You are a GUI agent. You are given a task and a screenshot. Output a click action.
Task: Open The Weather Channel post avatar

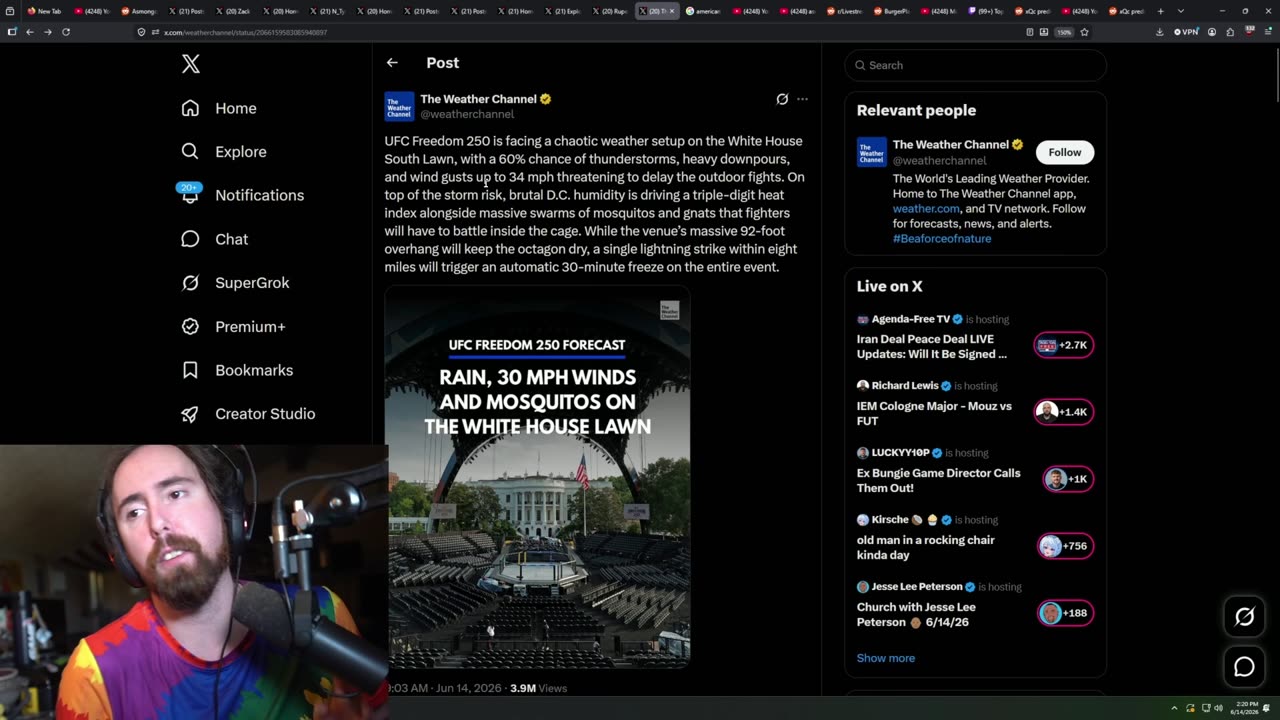pyautogui.click(x=399, y=107)
